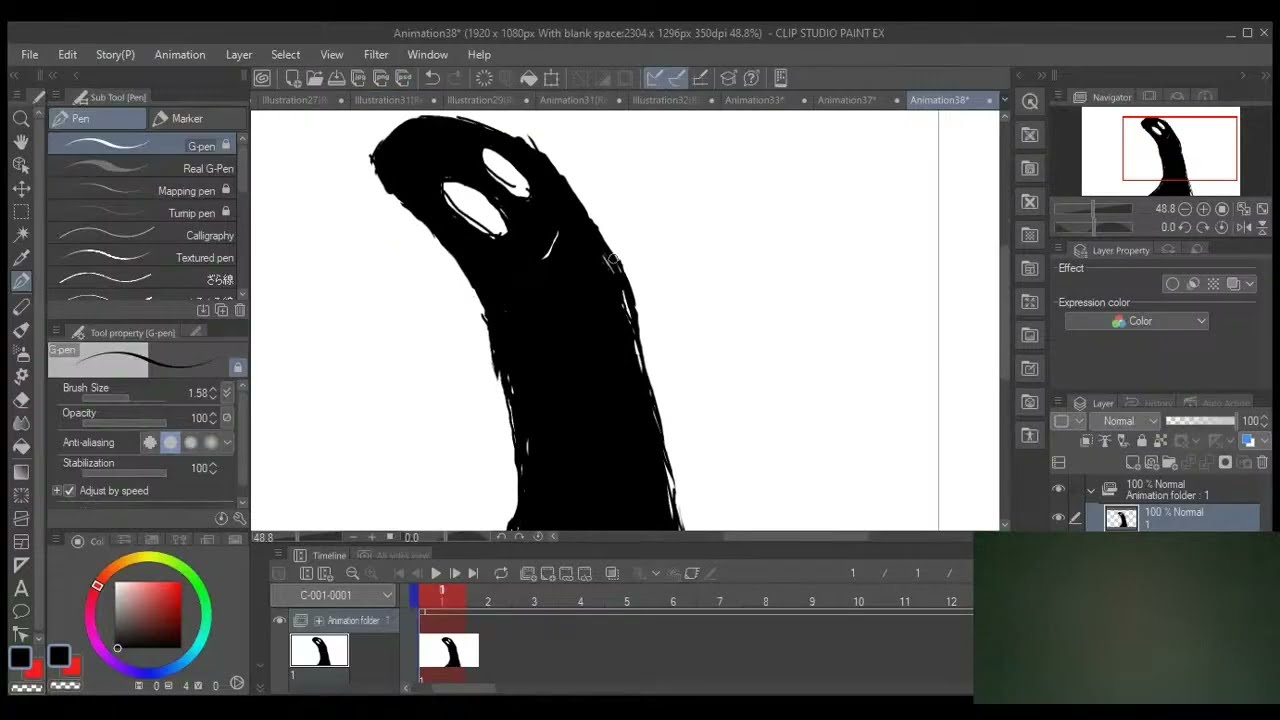Select the Move layer tool

tap(20, 188)
